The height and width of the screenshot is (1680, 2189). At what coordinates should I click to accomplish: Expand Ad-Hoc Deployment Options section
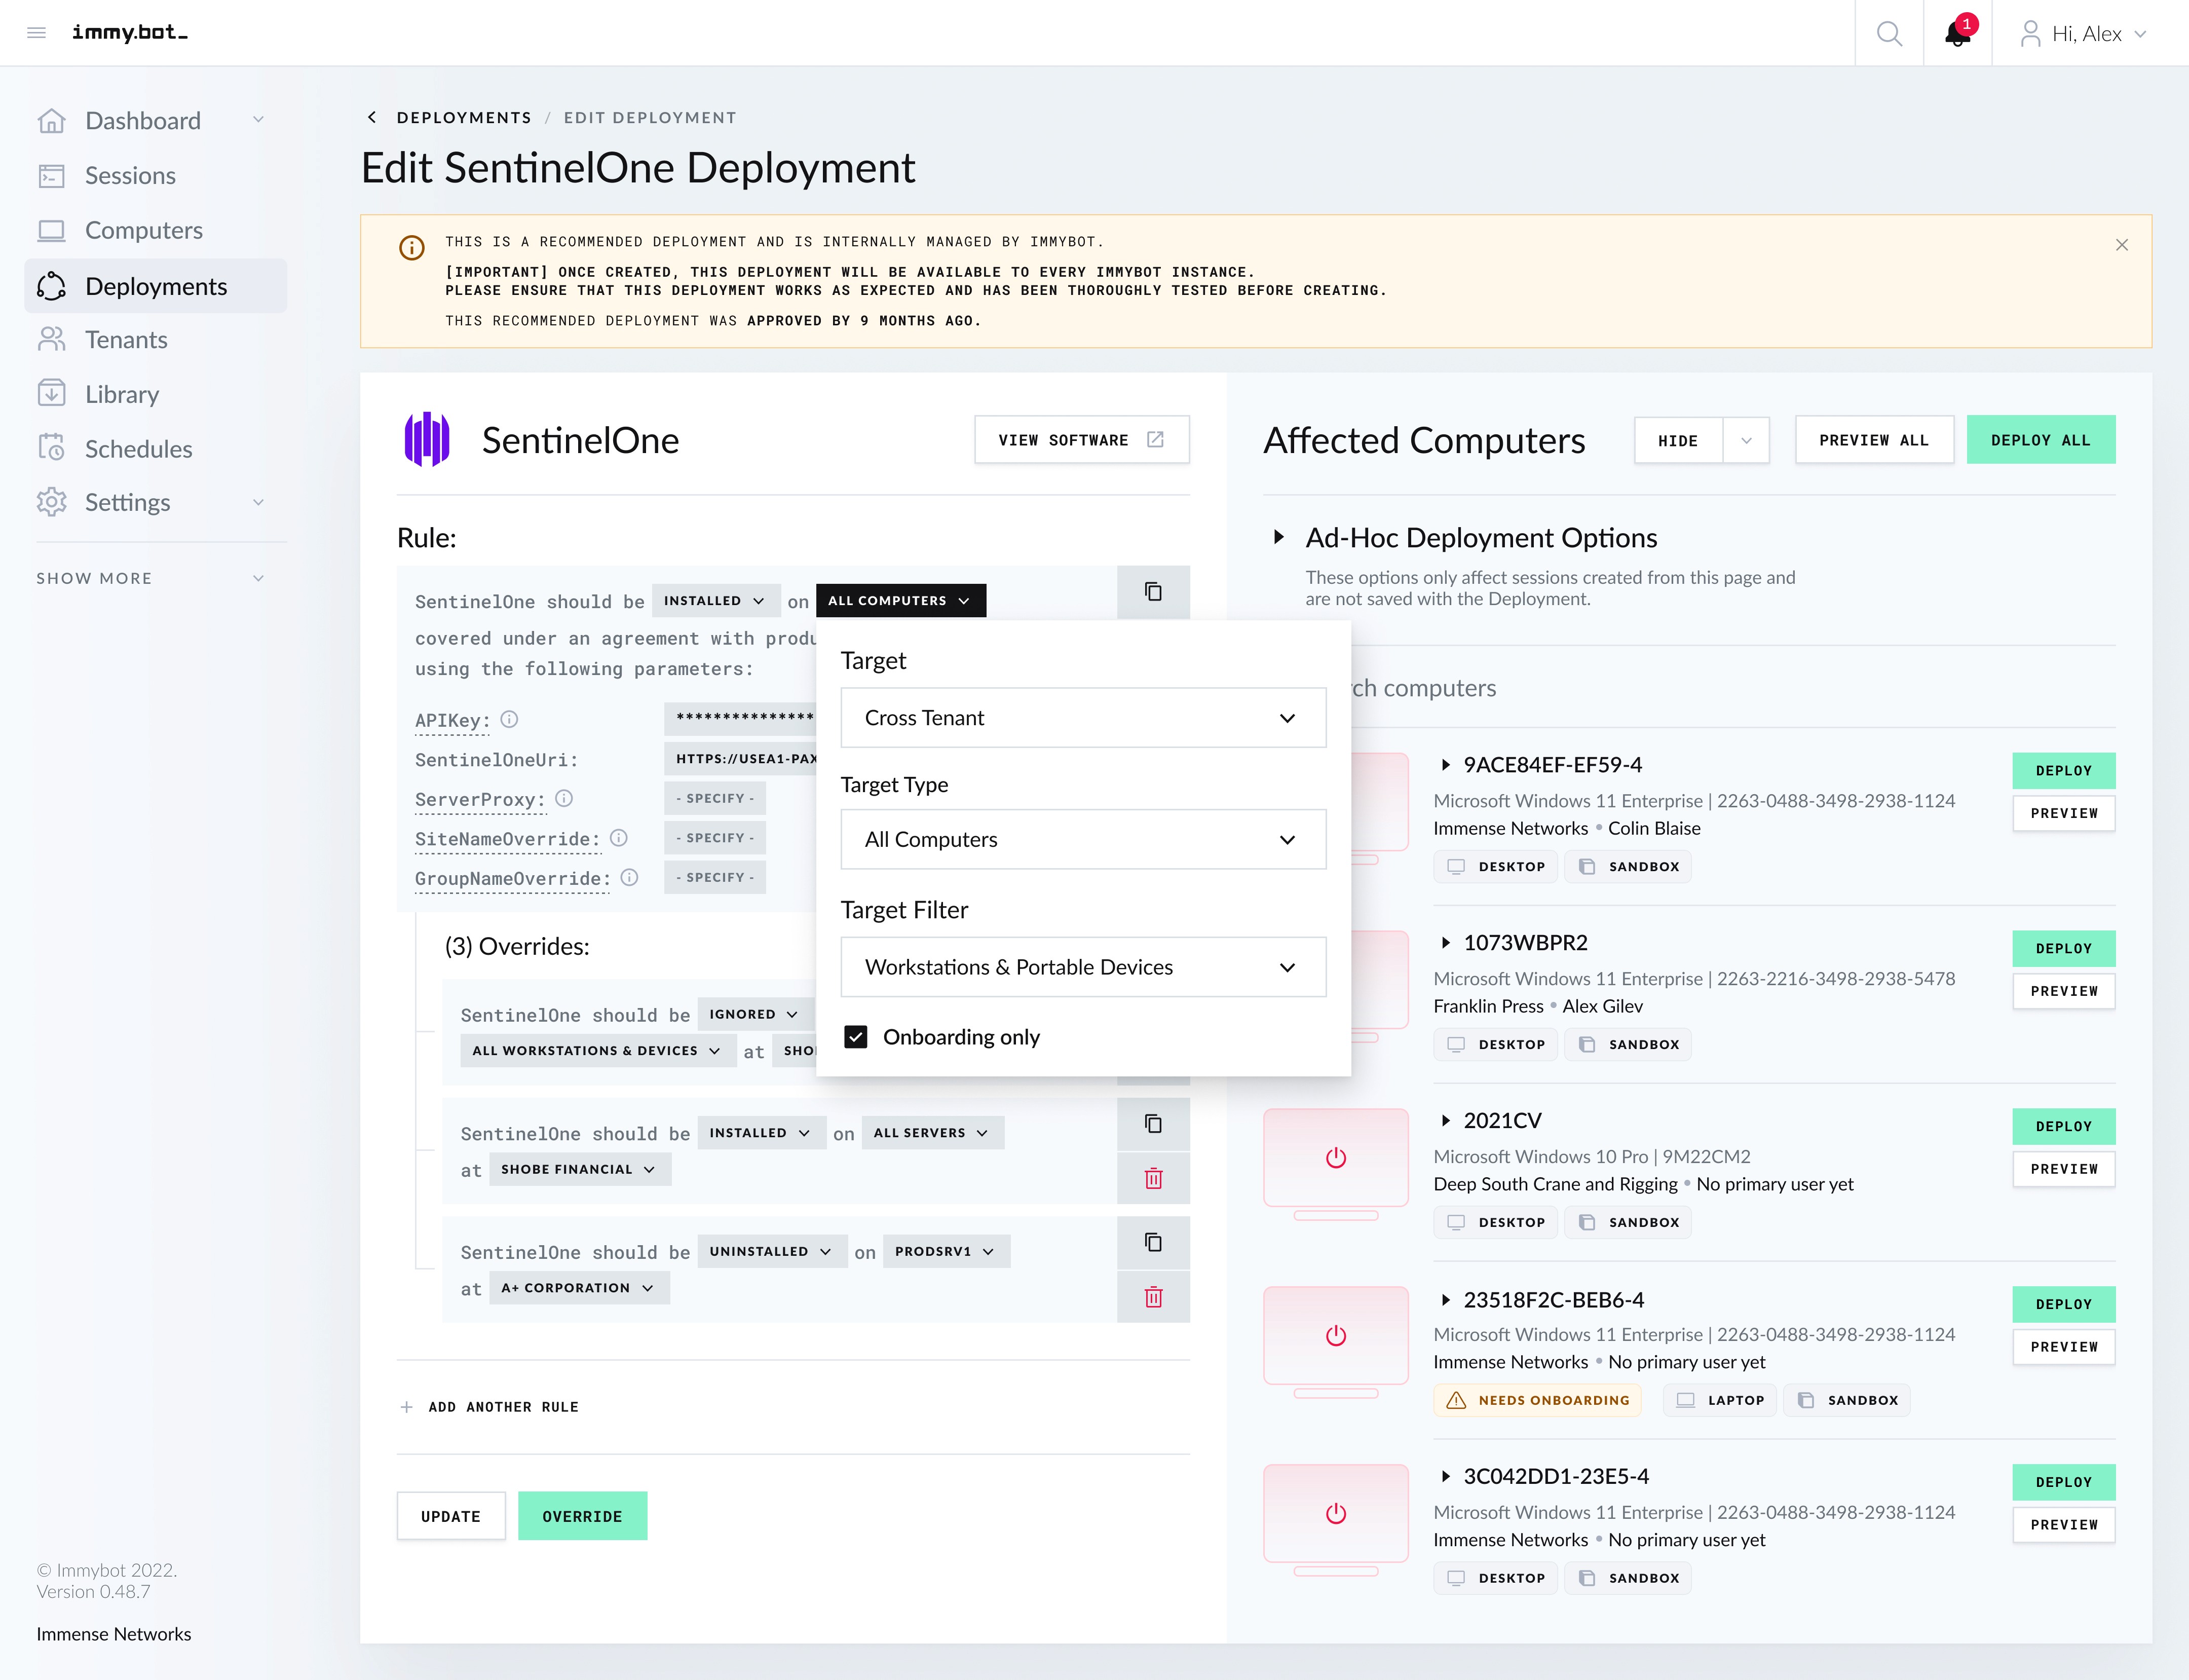[1278, 537]
